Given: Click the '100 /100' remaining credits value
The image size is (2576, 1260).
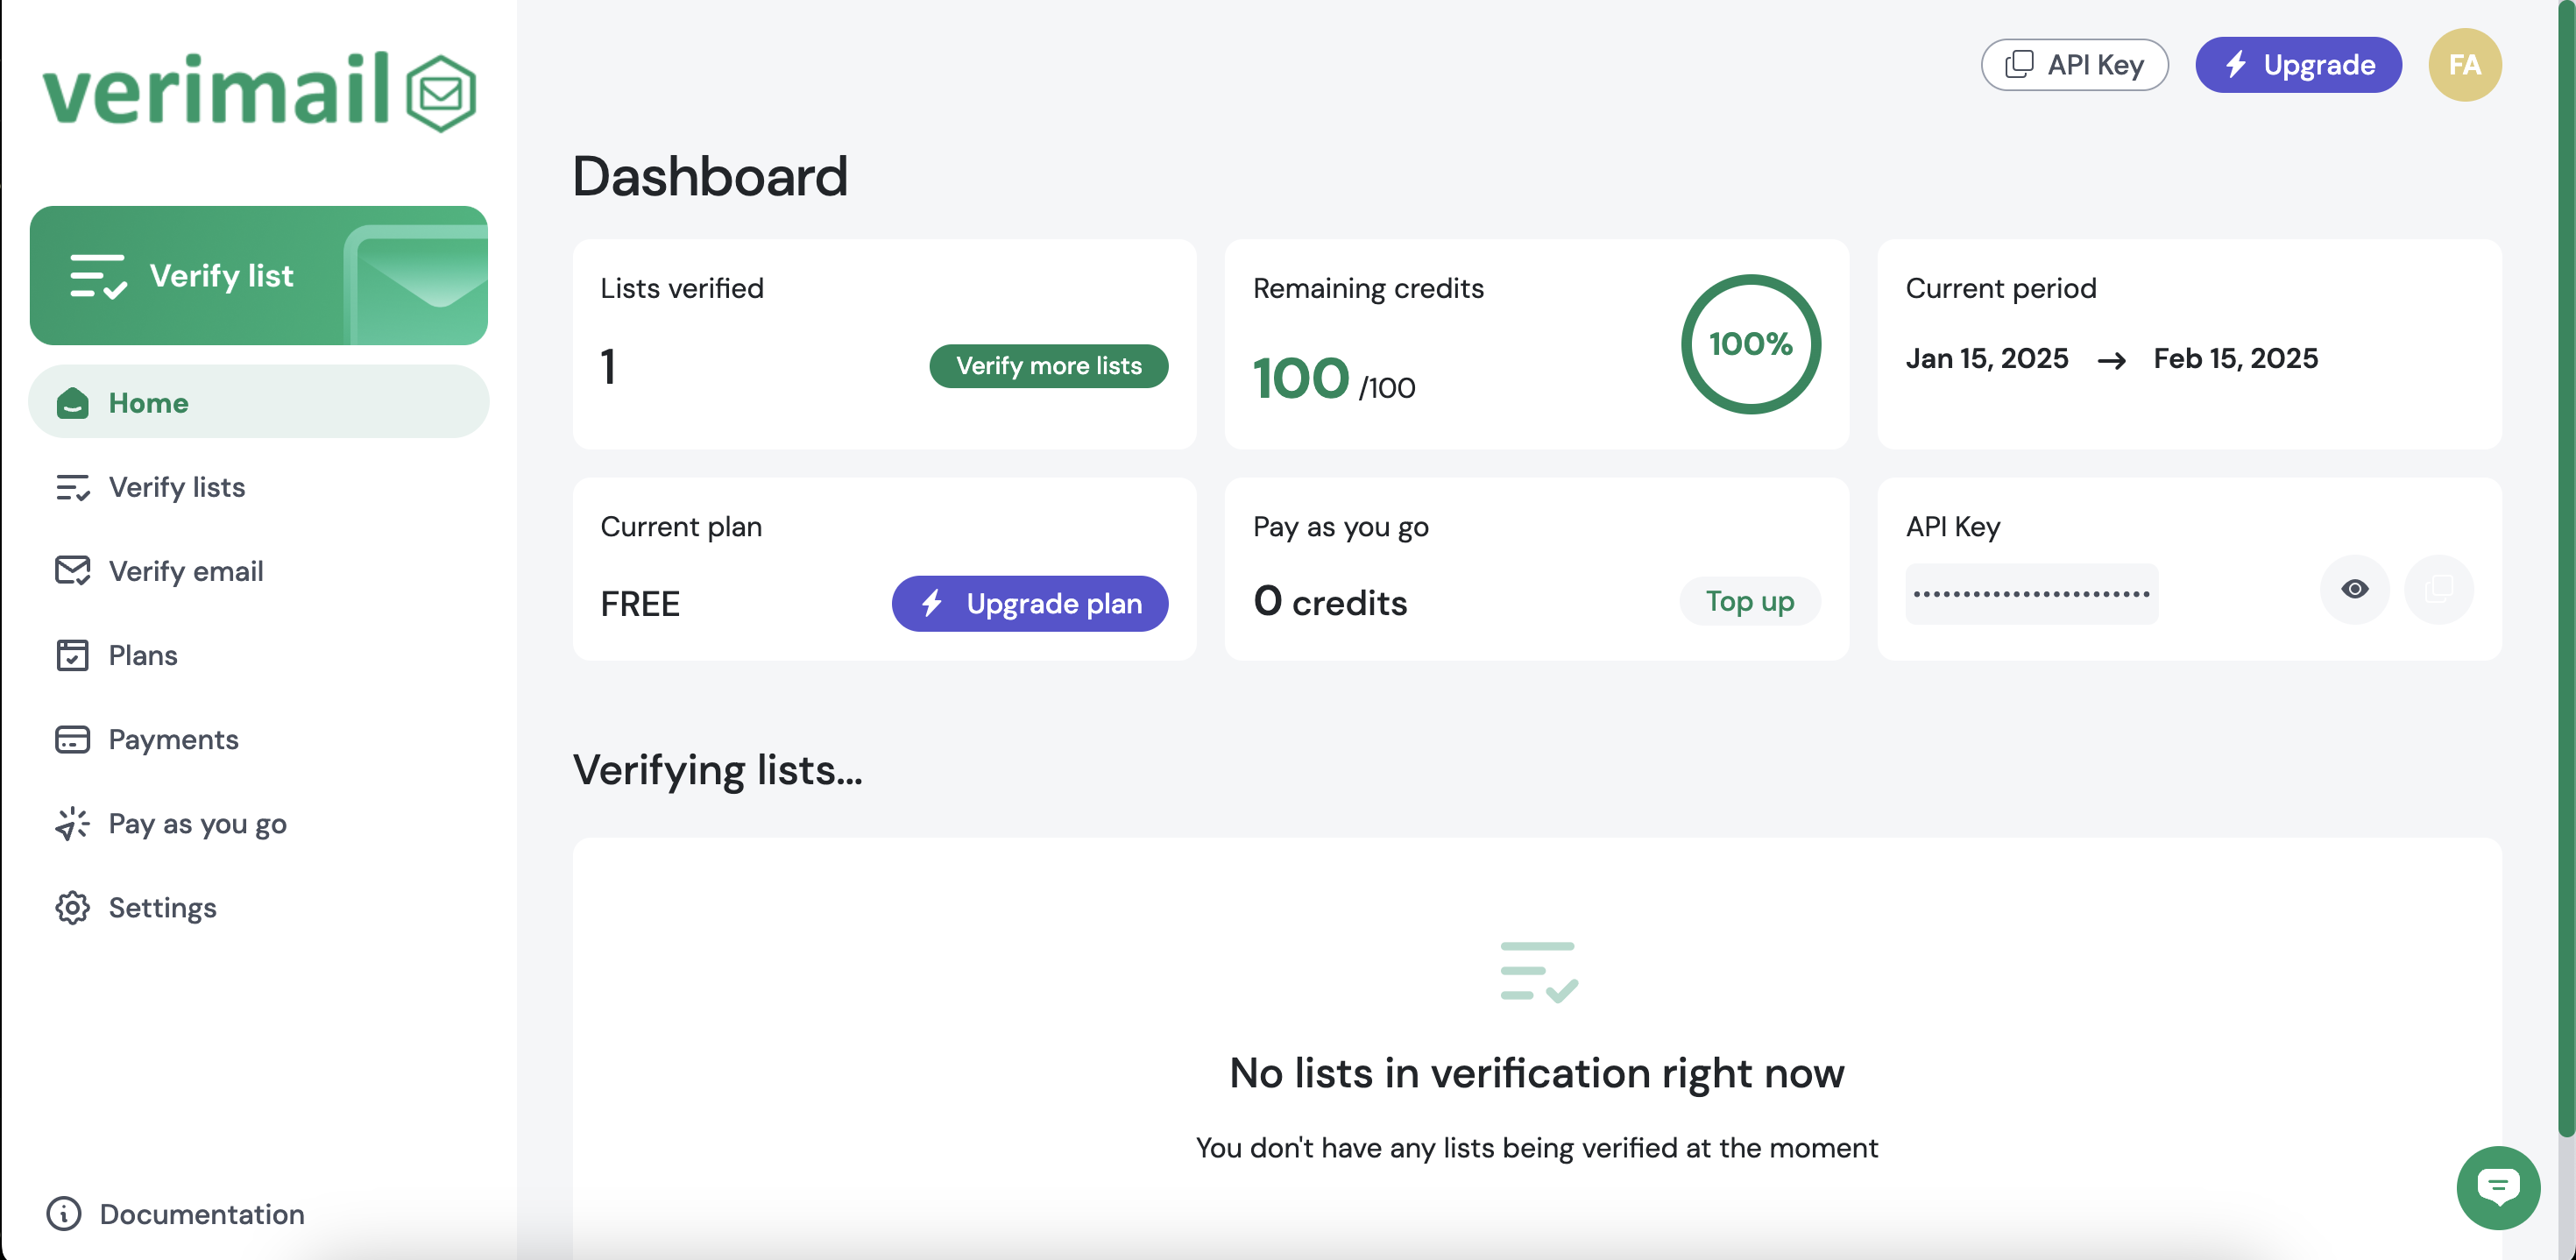Looking at the screenshot, I should (x=1334, y=379).
